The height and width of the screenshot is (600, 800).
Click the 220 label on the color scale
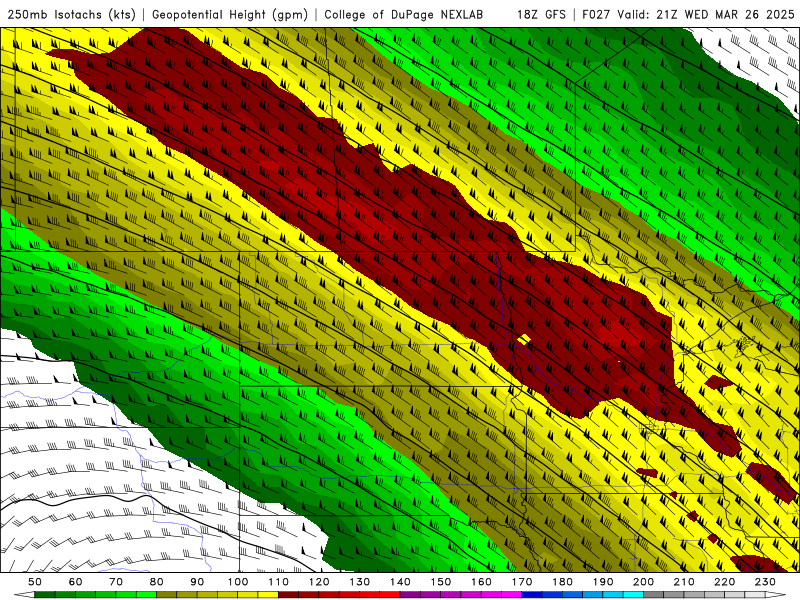click(724, 582)
